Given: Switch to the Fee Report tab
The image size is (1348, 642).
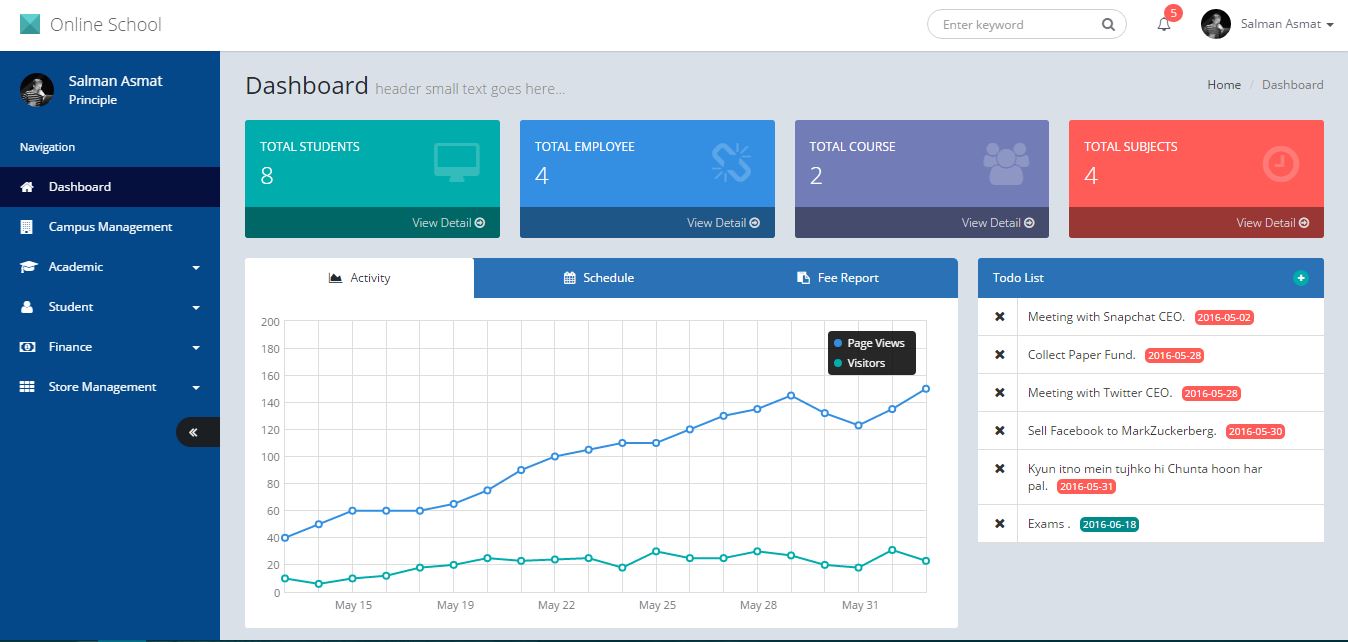Looking at the screenshot, I should 837,278.
